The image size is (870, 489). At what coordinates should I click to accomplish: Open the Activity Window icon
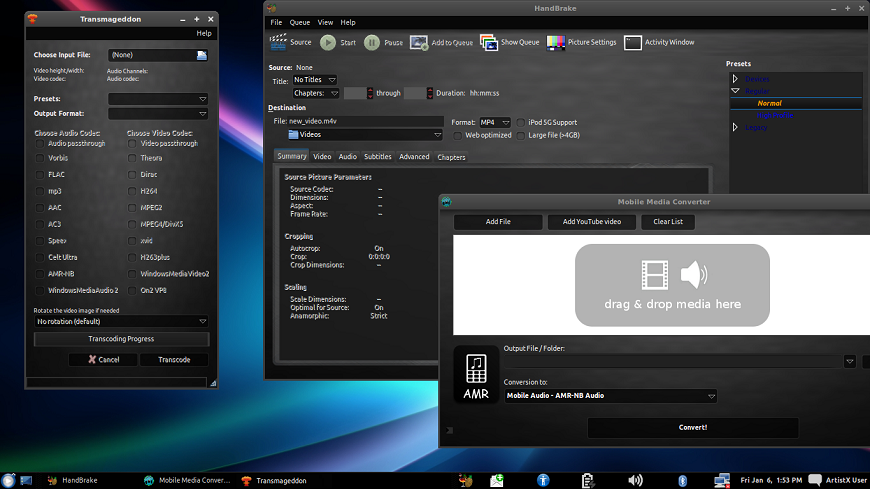[633, 42]
